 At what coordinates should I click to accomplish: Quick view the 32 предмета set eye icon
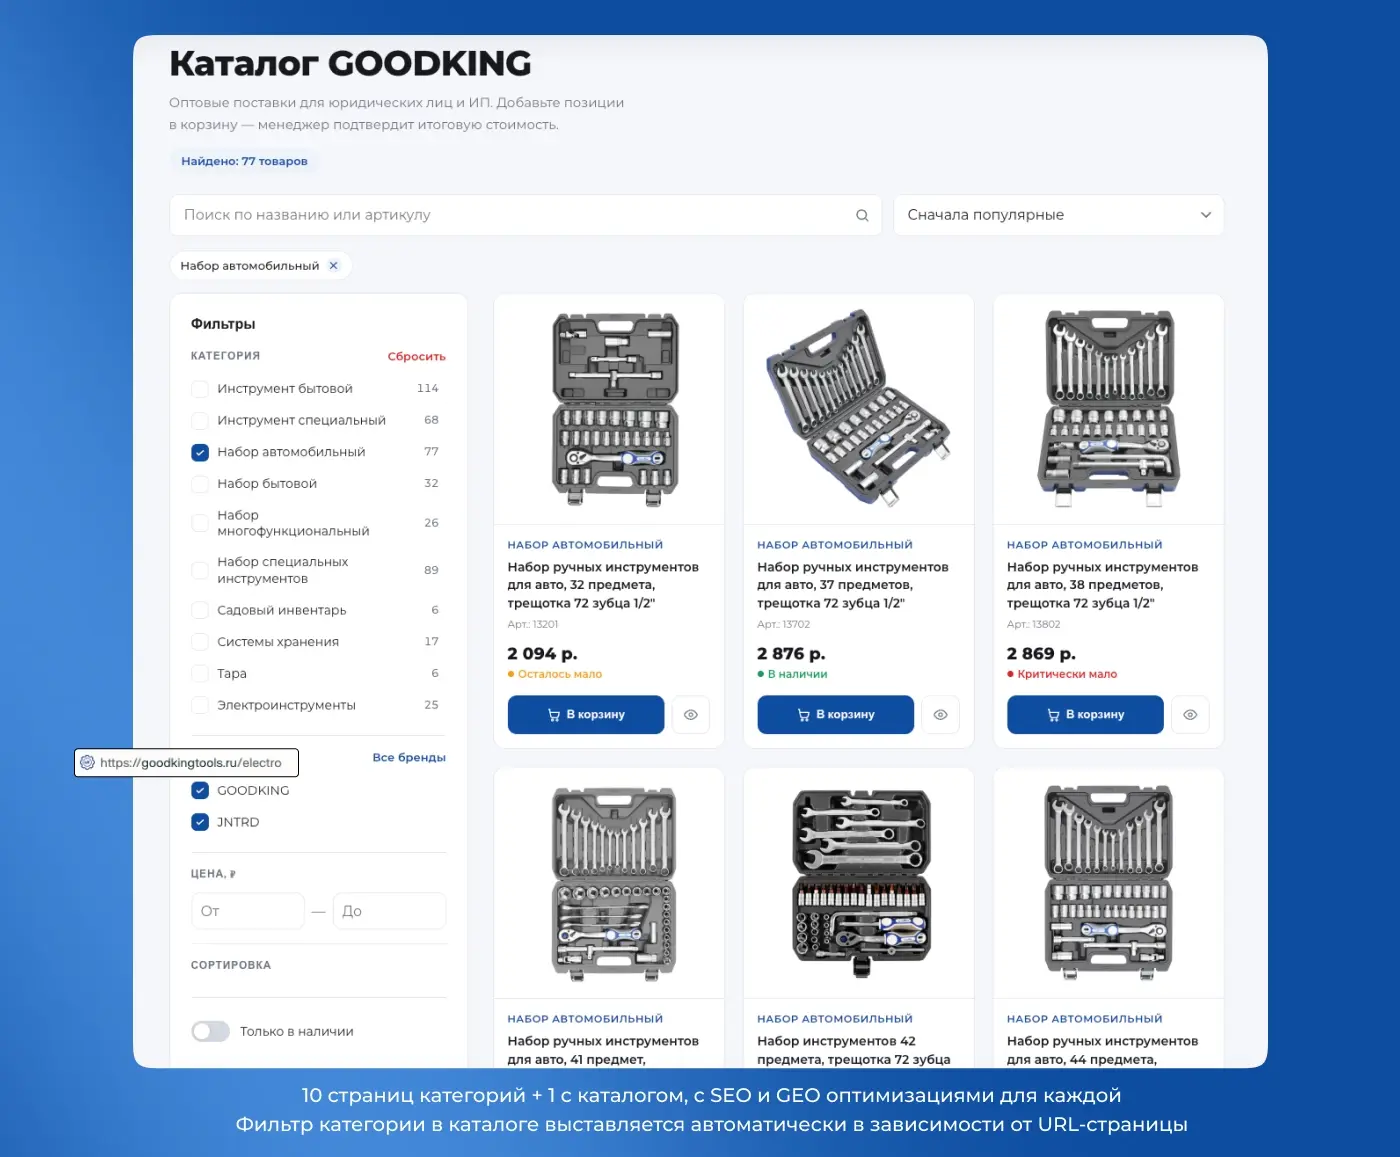click(691, 715)
